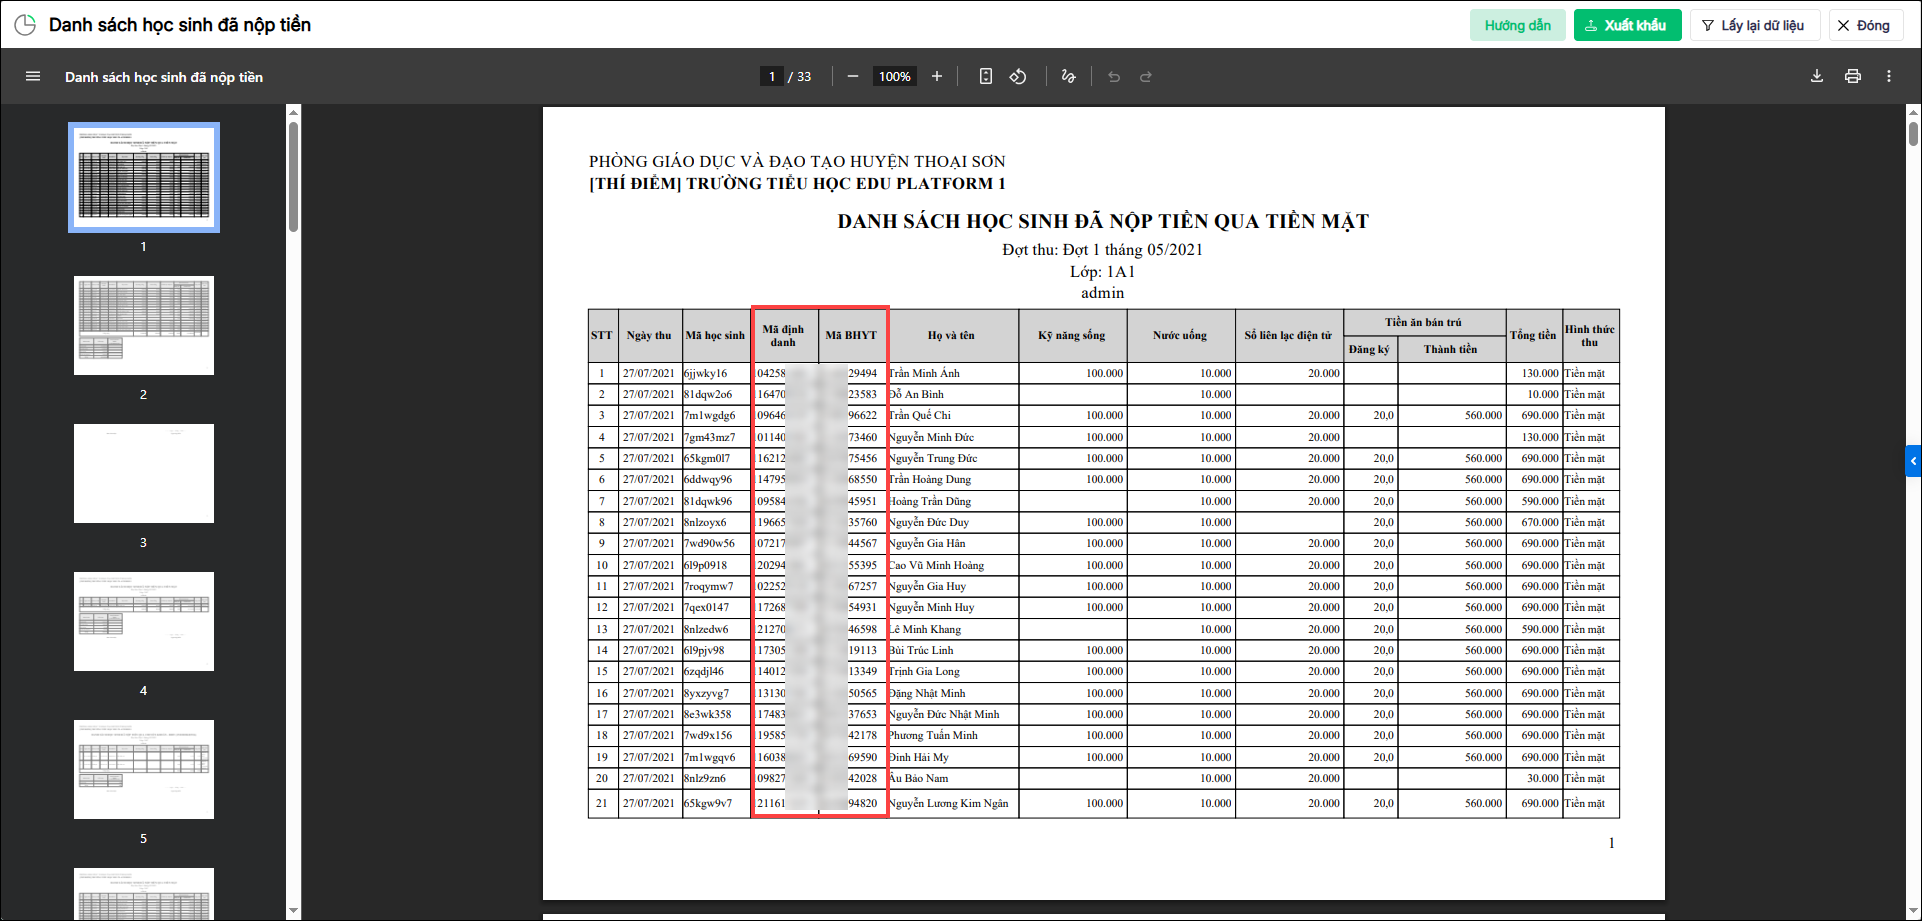Print the student payment list
Image resolution: width=1922 pixels, height=921 pixels.
[x=1853, y=77]
